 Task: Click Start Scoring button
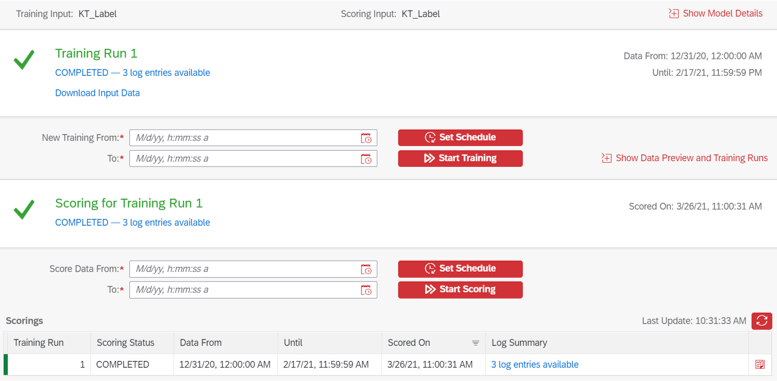(460, 290)
